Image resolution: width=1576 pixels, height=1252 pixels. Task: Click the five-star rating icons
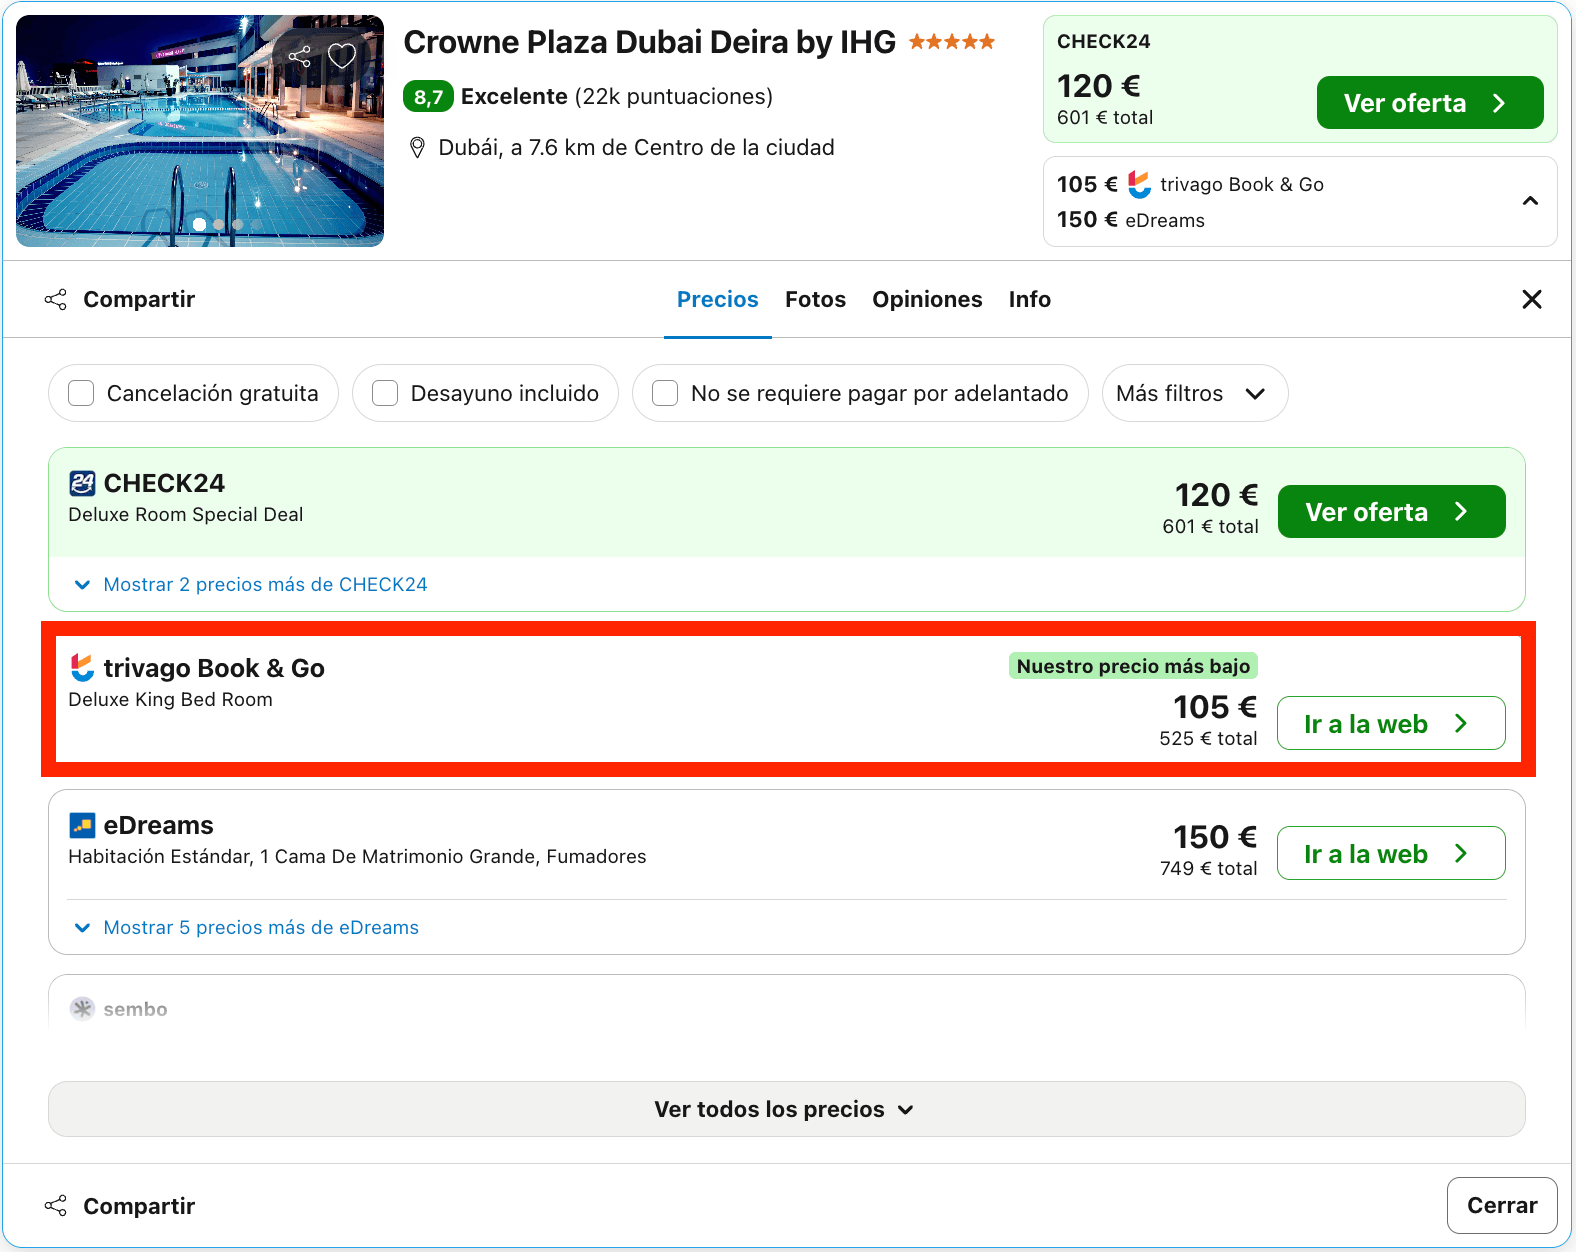tap(952, 42)
